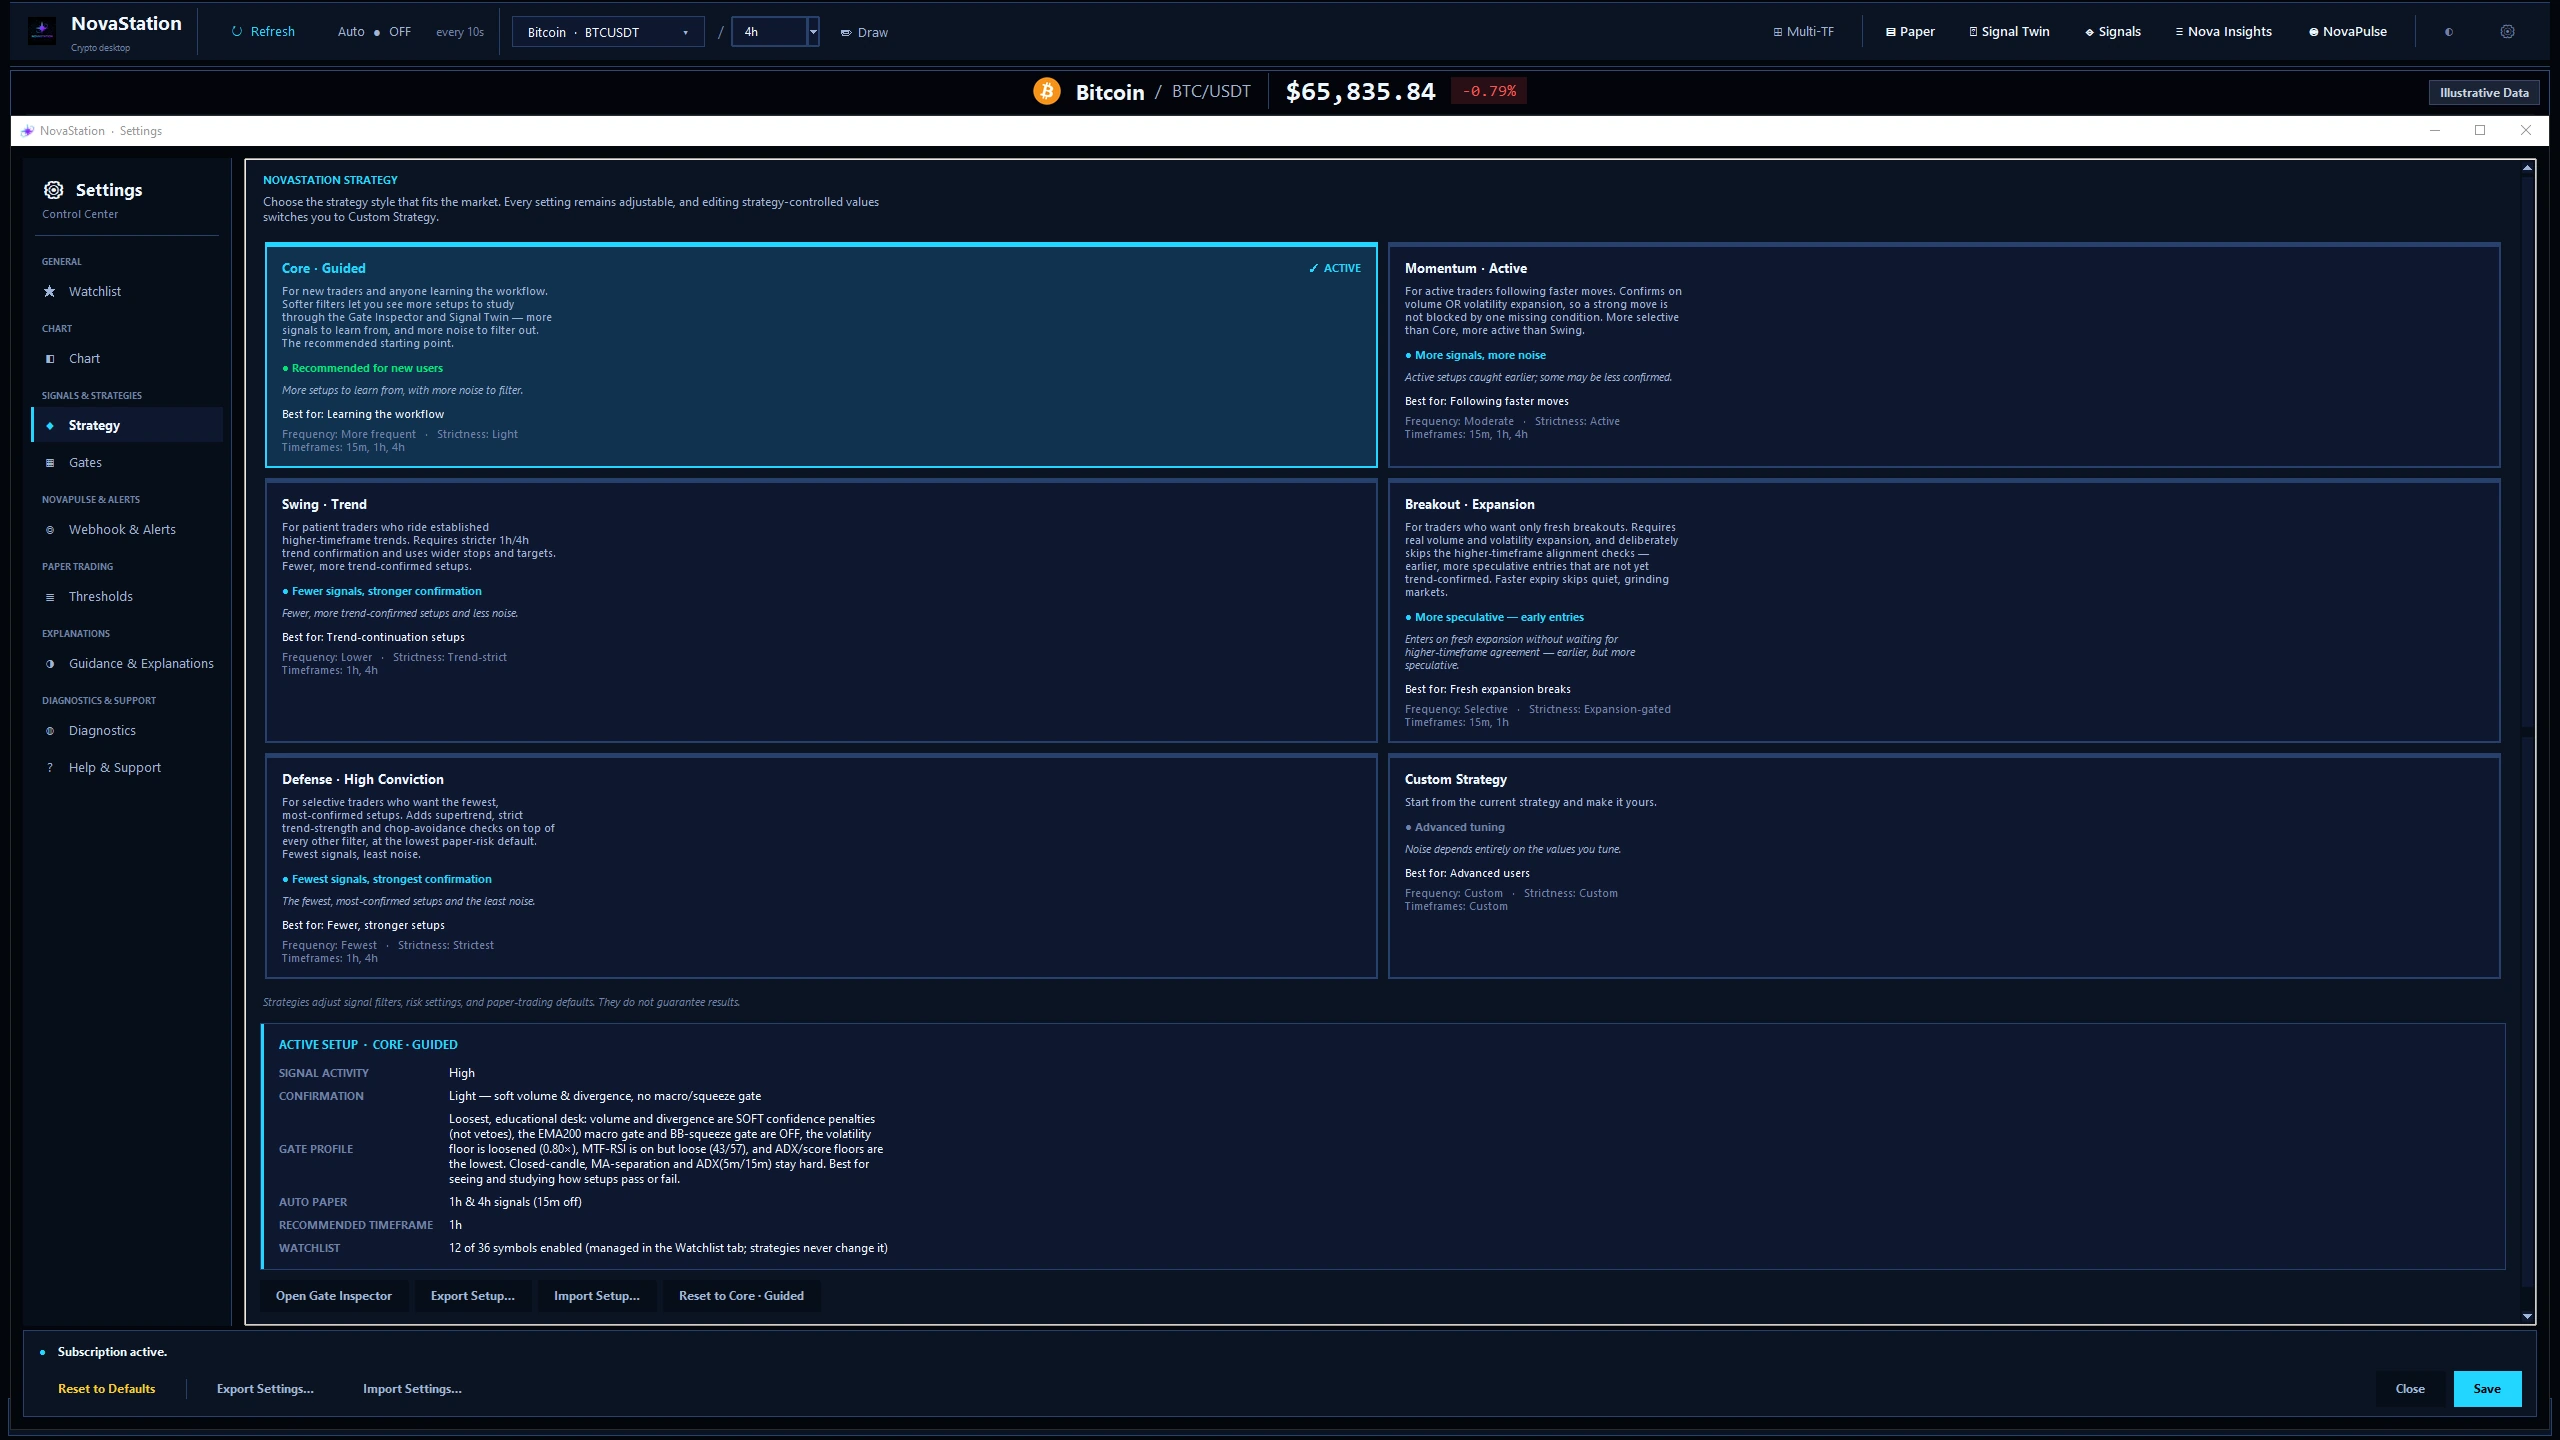Screen dimensions: 2560x1440
Task: Open Guidance & Explanations section
Action: [x=127, y=663]
